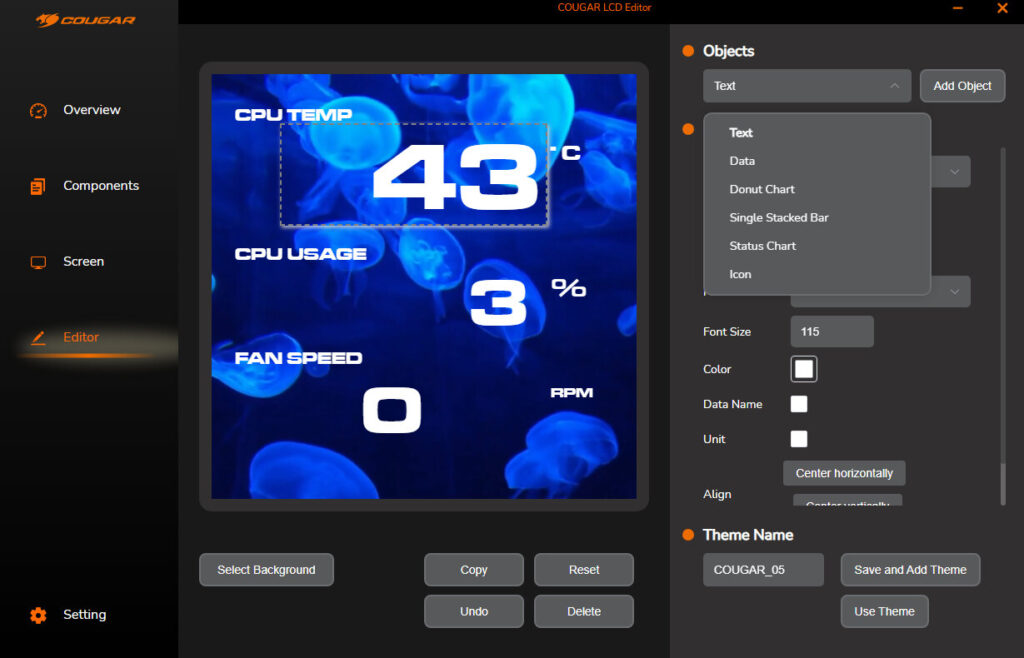
Task: Click Select Background button
Action: click(x=266, y=570)
